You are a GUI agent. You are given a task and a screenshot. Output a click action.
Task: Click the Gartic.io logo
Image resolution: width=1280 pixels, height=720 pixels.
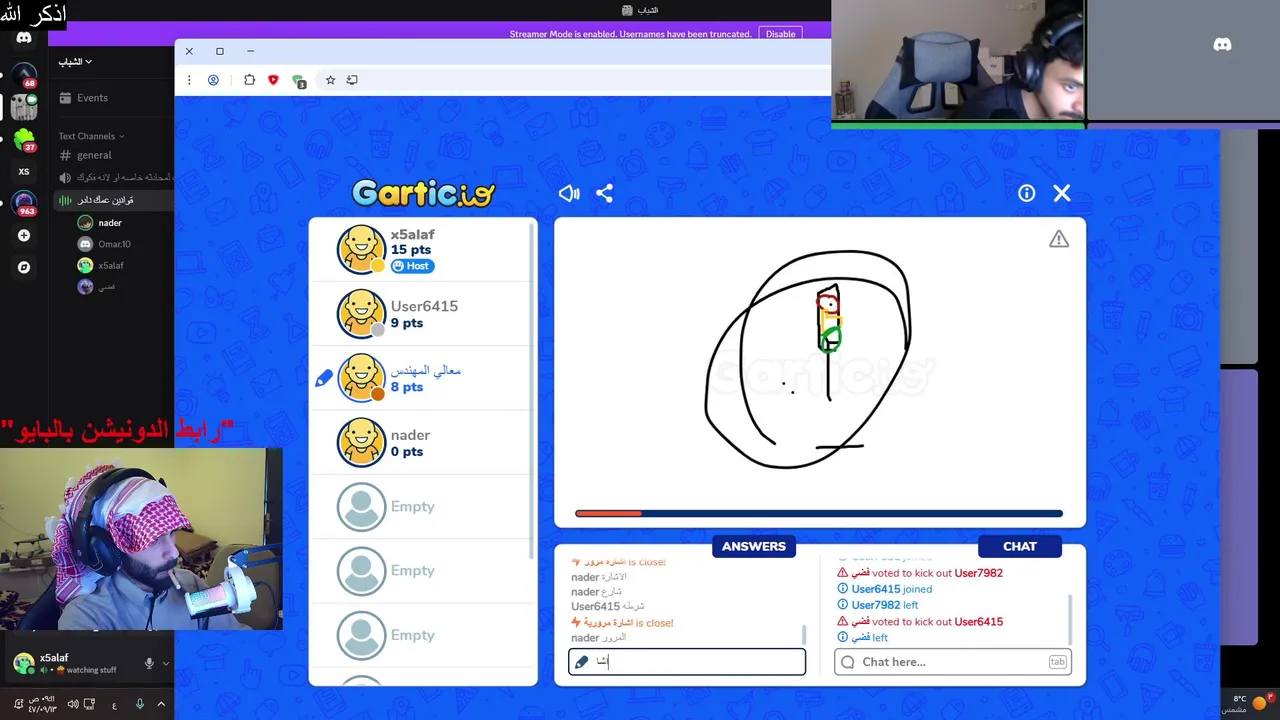[x=423, y=192]
